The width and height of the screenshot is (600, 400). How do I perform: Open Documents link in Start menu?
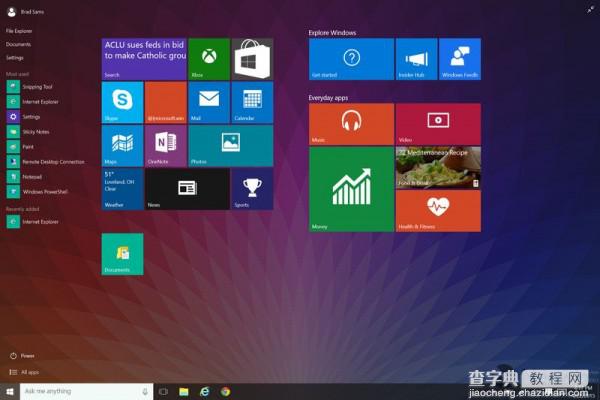coord(18,44)
